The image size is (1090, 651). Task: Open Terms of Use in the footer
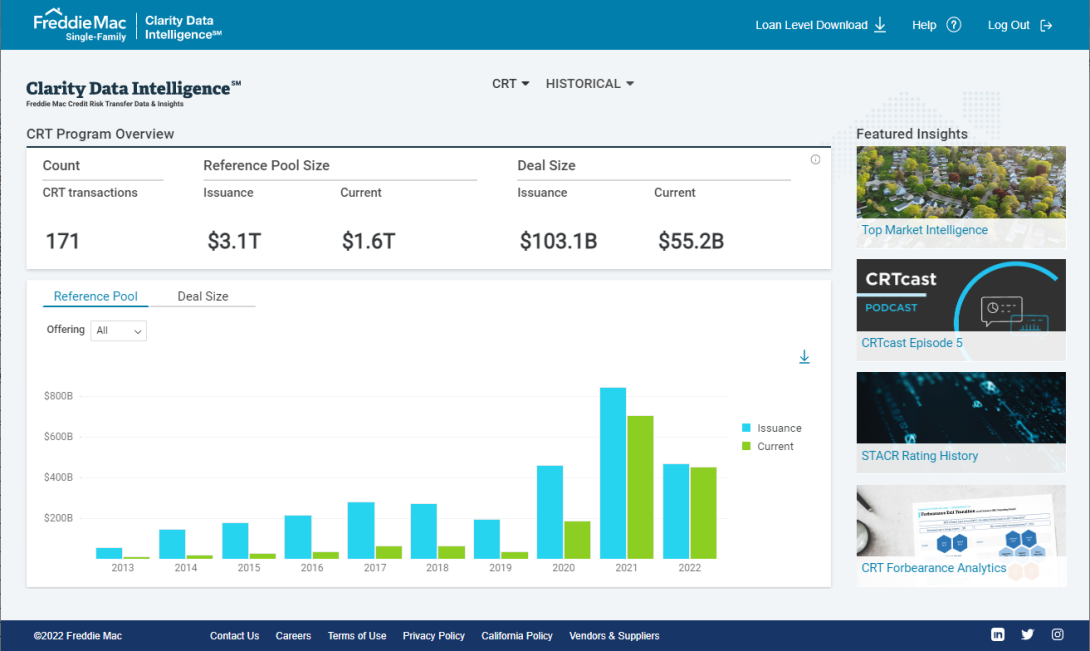[x=357, y=636]
